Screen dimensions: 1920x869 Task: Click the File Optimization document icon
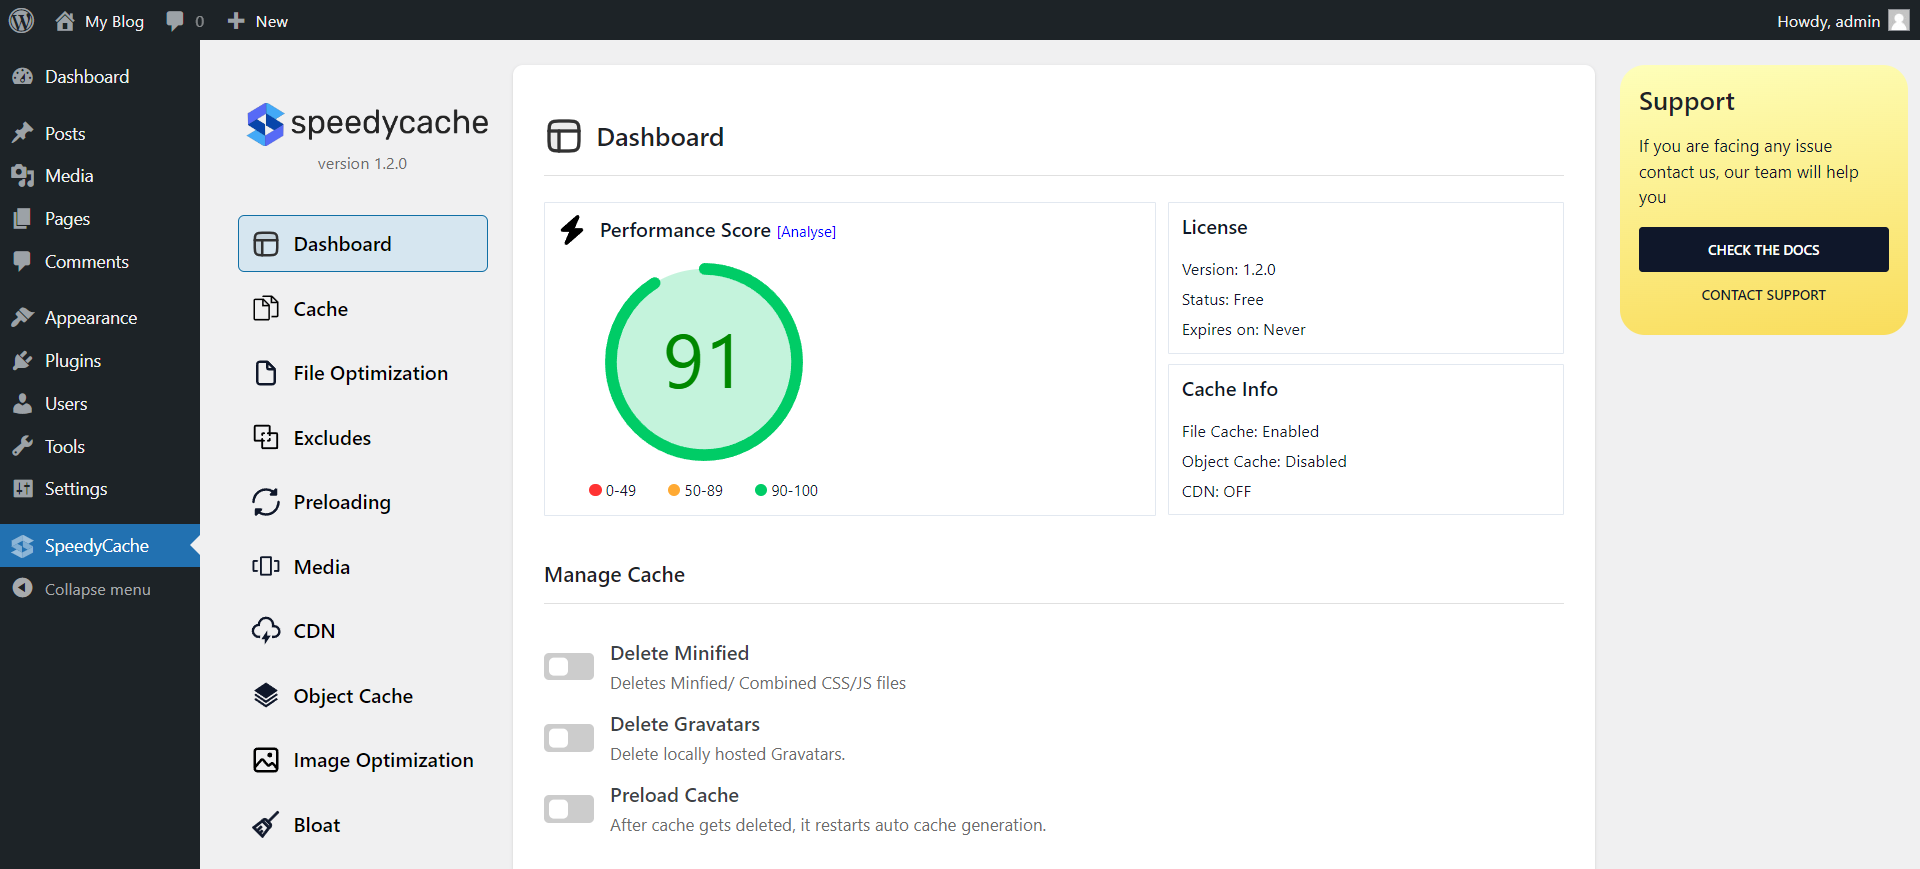coord(266,373)
